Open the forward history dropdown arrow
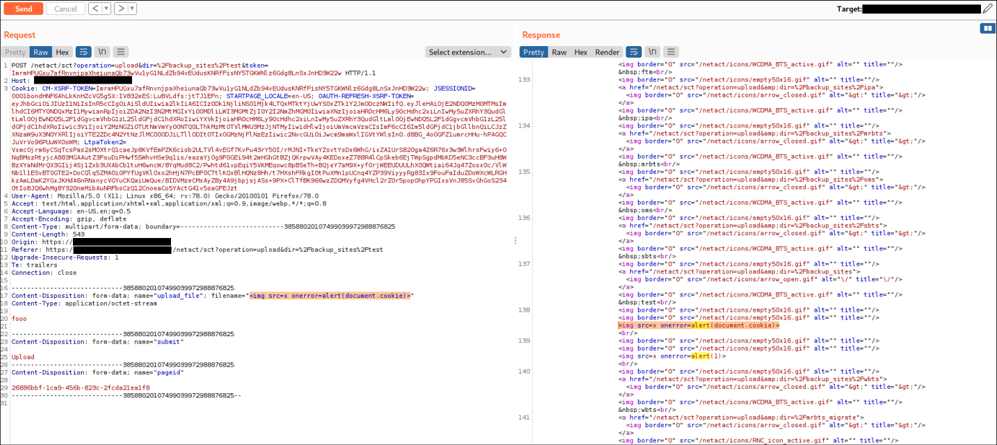Screen dimensions: 997x445 click(134, 9)
